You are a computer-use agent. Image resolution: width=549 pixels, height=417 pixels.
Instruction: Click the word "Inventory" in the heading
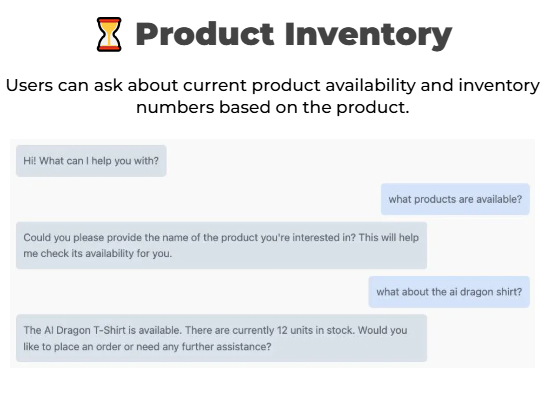(368, 36)
